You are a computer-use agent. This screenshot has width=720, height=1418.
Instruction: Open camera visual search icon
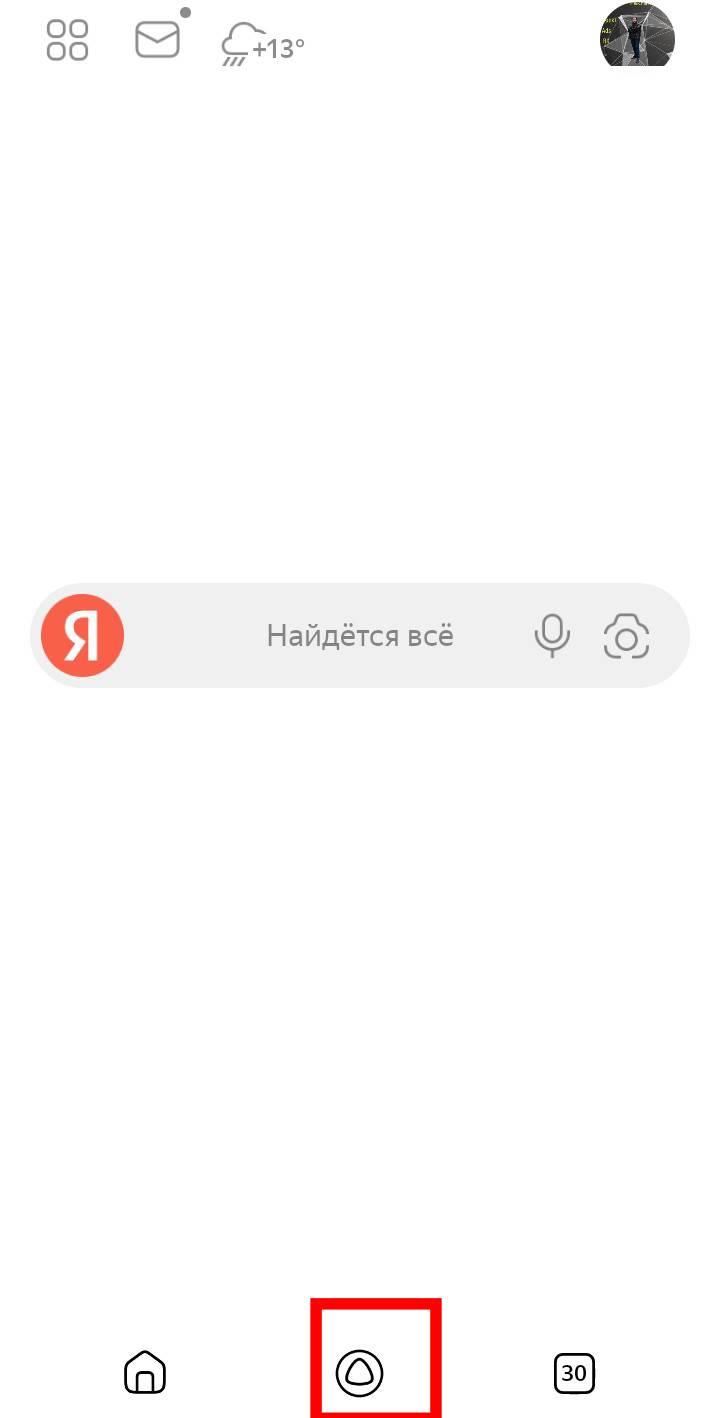click(x=627, y=636)
